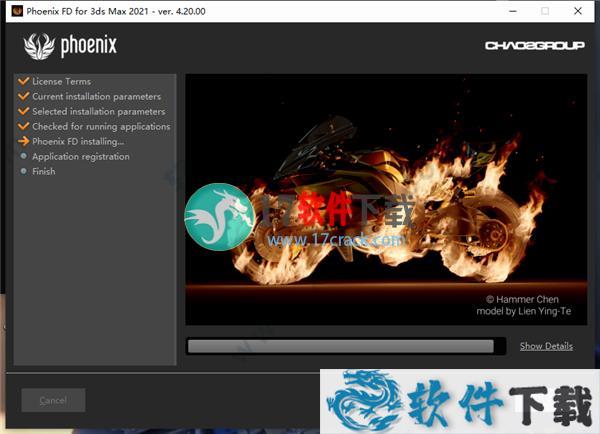
Task: Click the Phoenix FD for 3ds Max title text
Action: (x=116, y=11)
